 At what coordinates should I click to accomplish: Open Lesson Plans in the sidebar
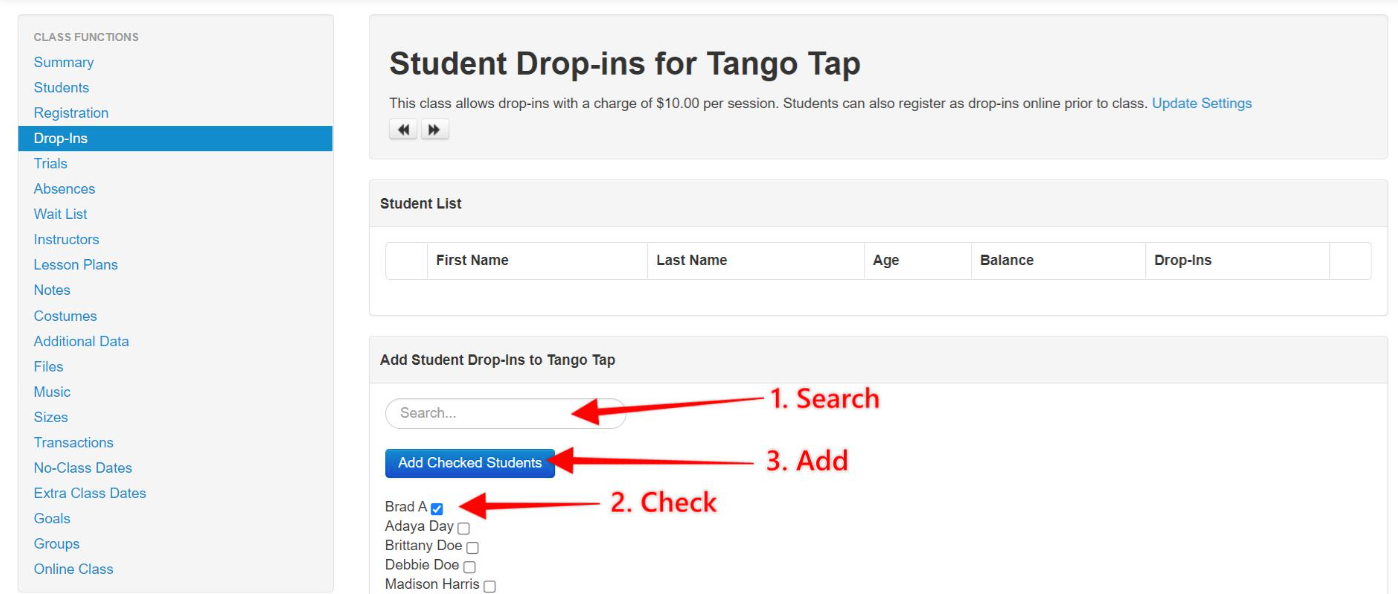pyautogui.click(x=75, y=265)
